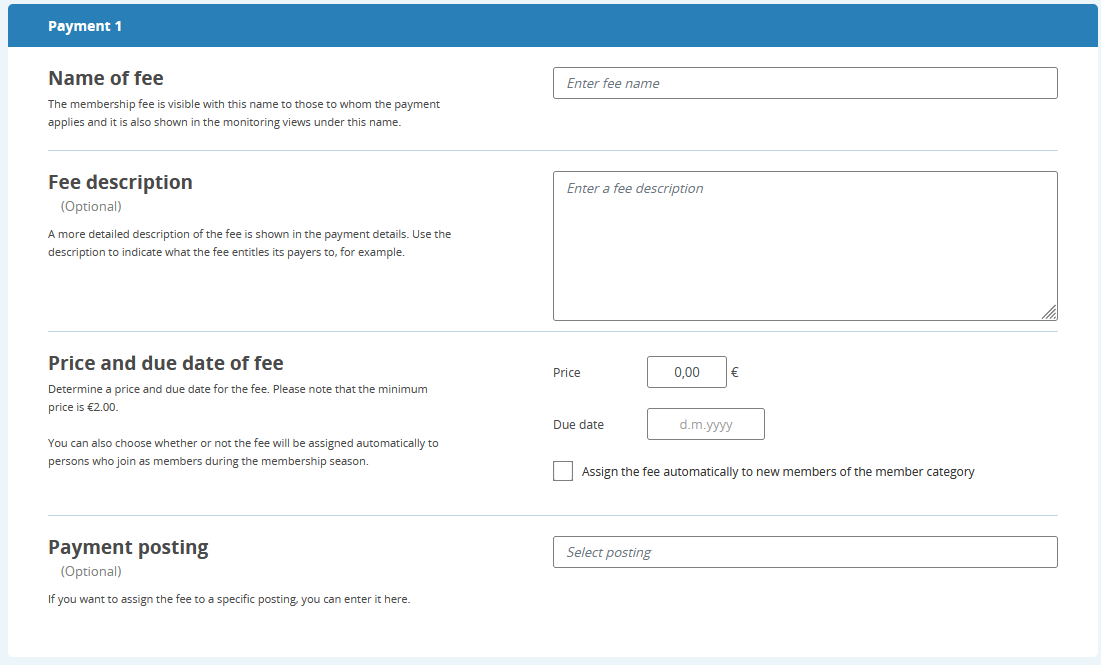
Task: Click the Price and due date of fee heading
Action: [x=166, y=363]
